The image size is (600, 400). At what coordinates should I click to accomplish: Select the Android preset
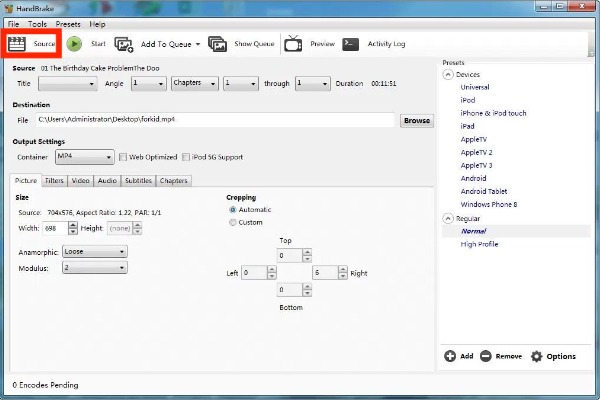click(473, 178)
